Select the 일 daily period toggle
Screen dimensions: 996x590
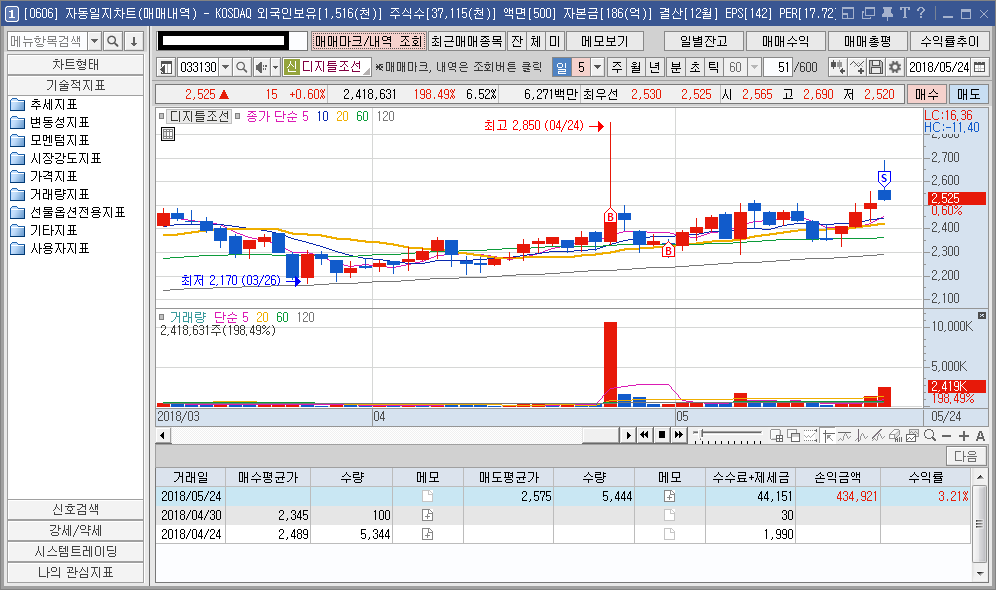tap(562, 67)
